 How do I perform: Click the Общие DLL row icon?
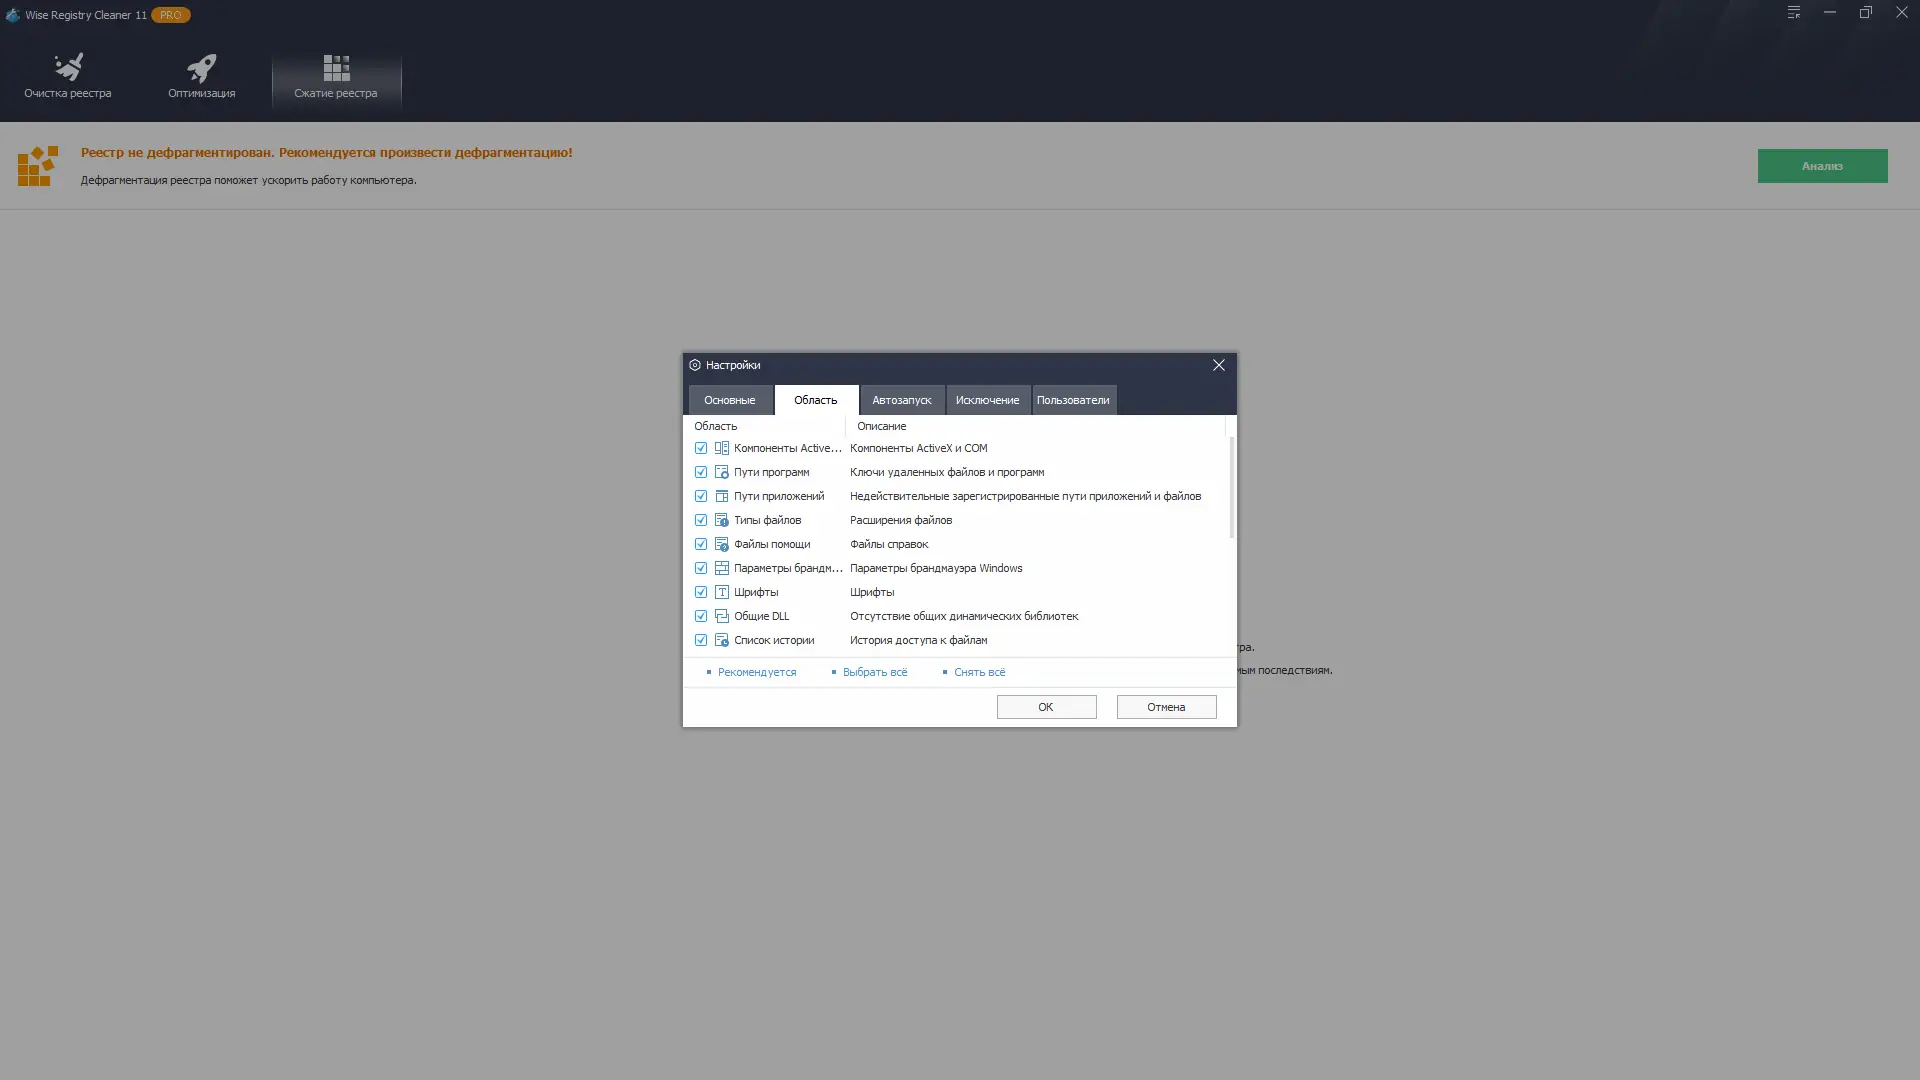pyautogui.click(x=721, y=616)
